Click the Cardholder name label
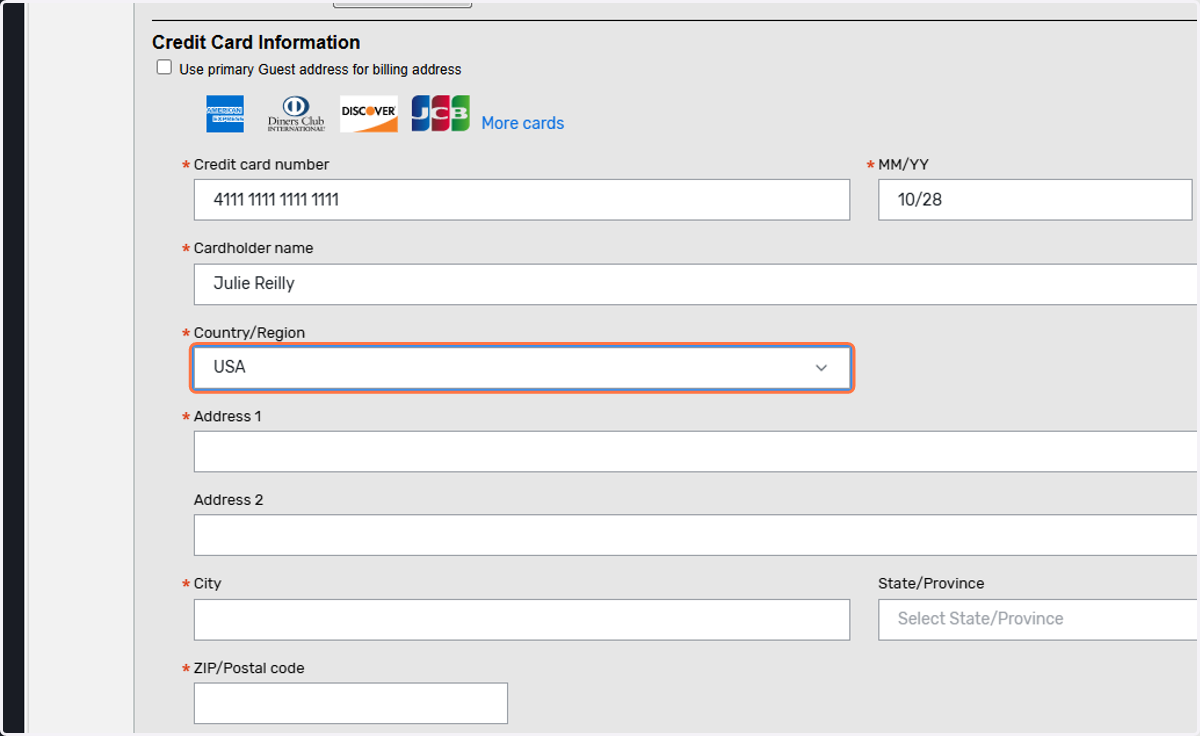Screen dimensions: 1200x736 (x=253, y=248)
